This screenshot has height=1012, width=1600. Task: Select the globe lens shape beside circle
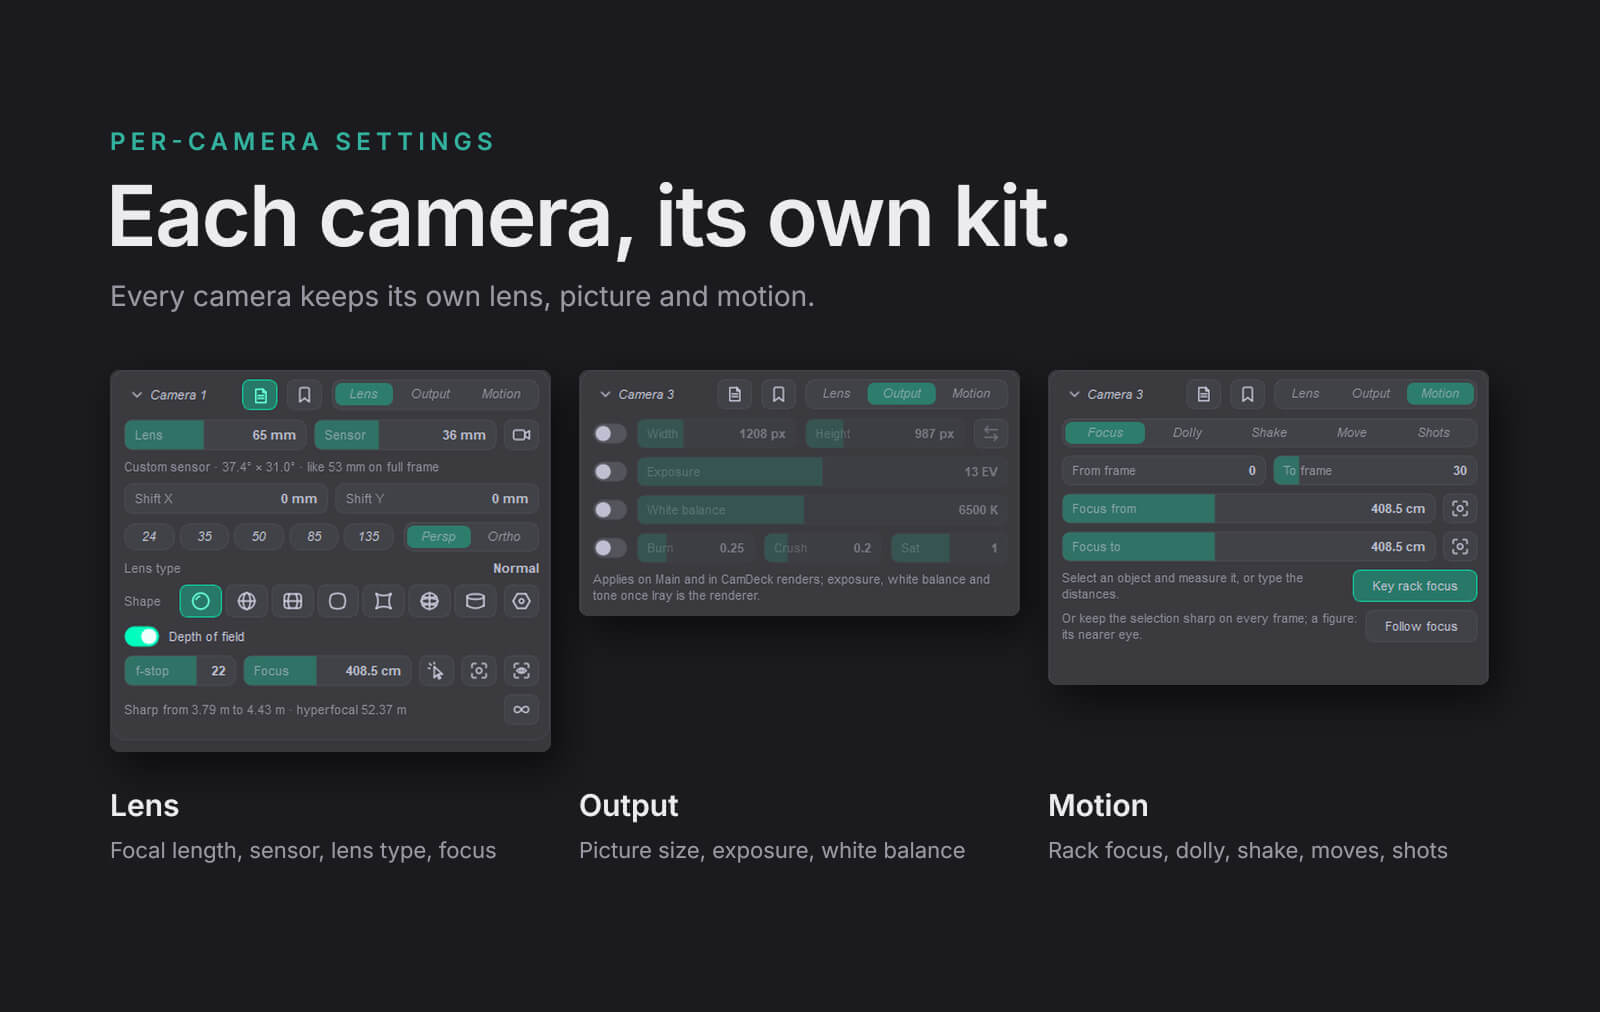tap(247, 601)
